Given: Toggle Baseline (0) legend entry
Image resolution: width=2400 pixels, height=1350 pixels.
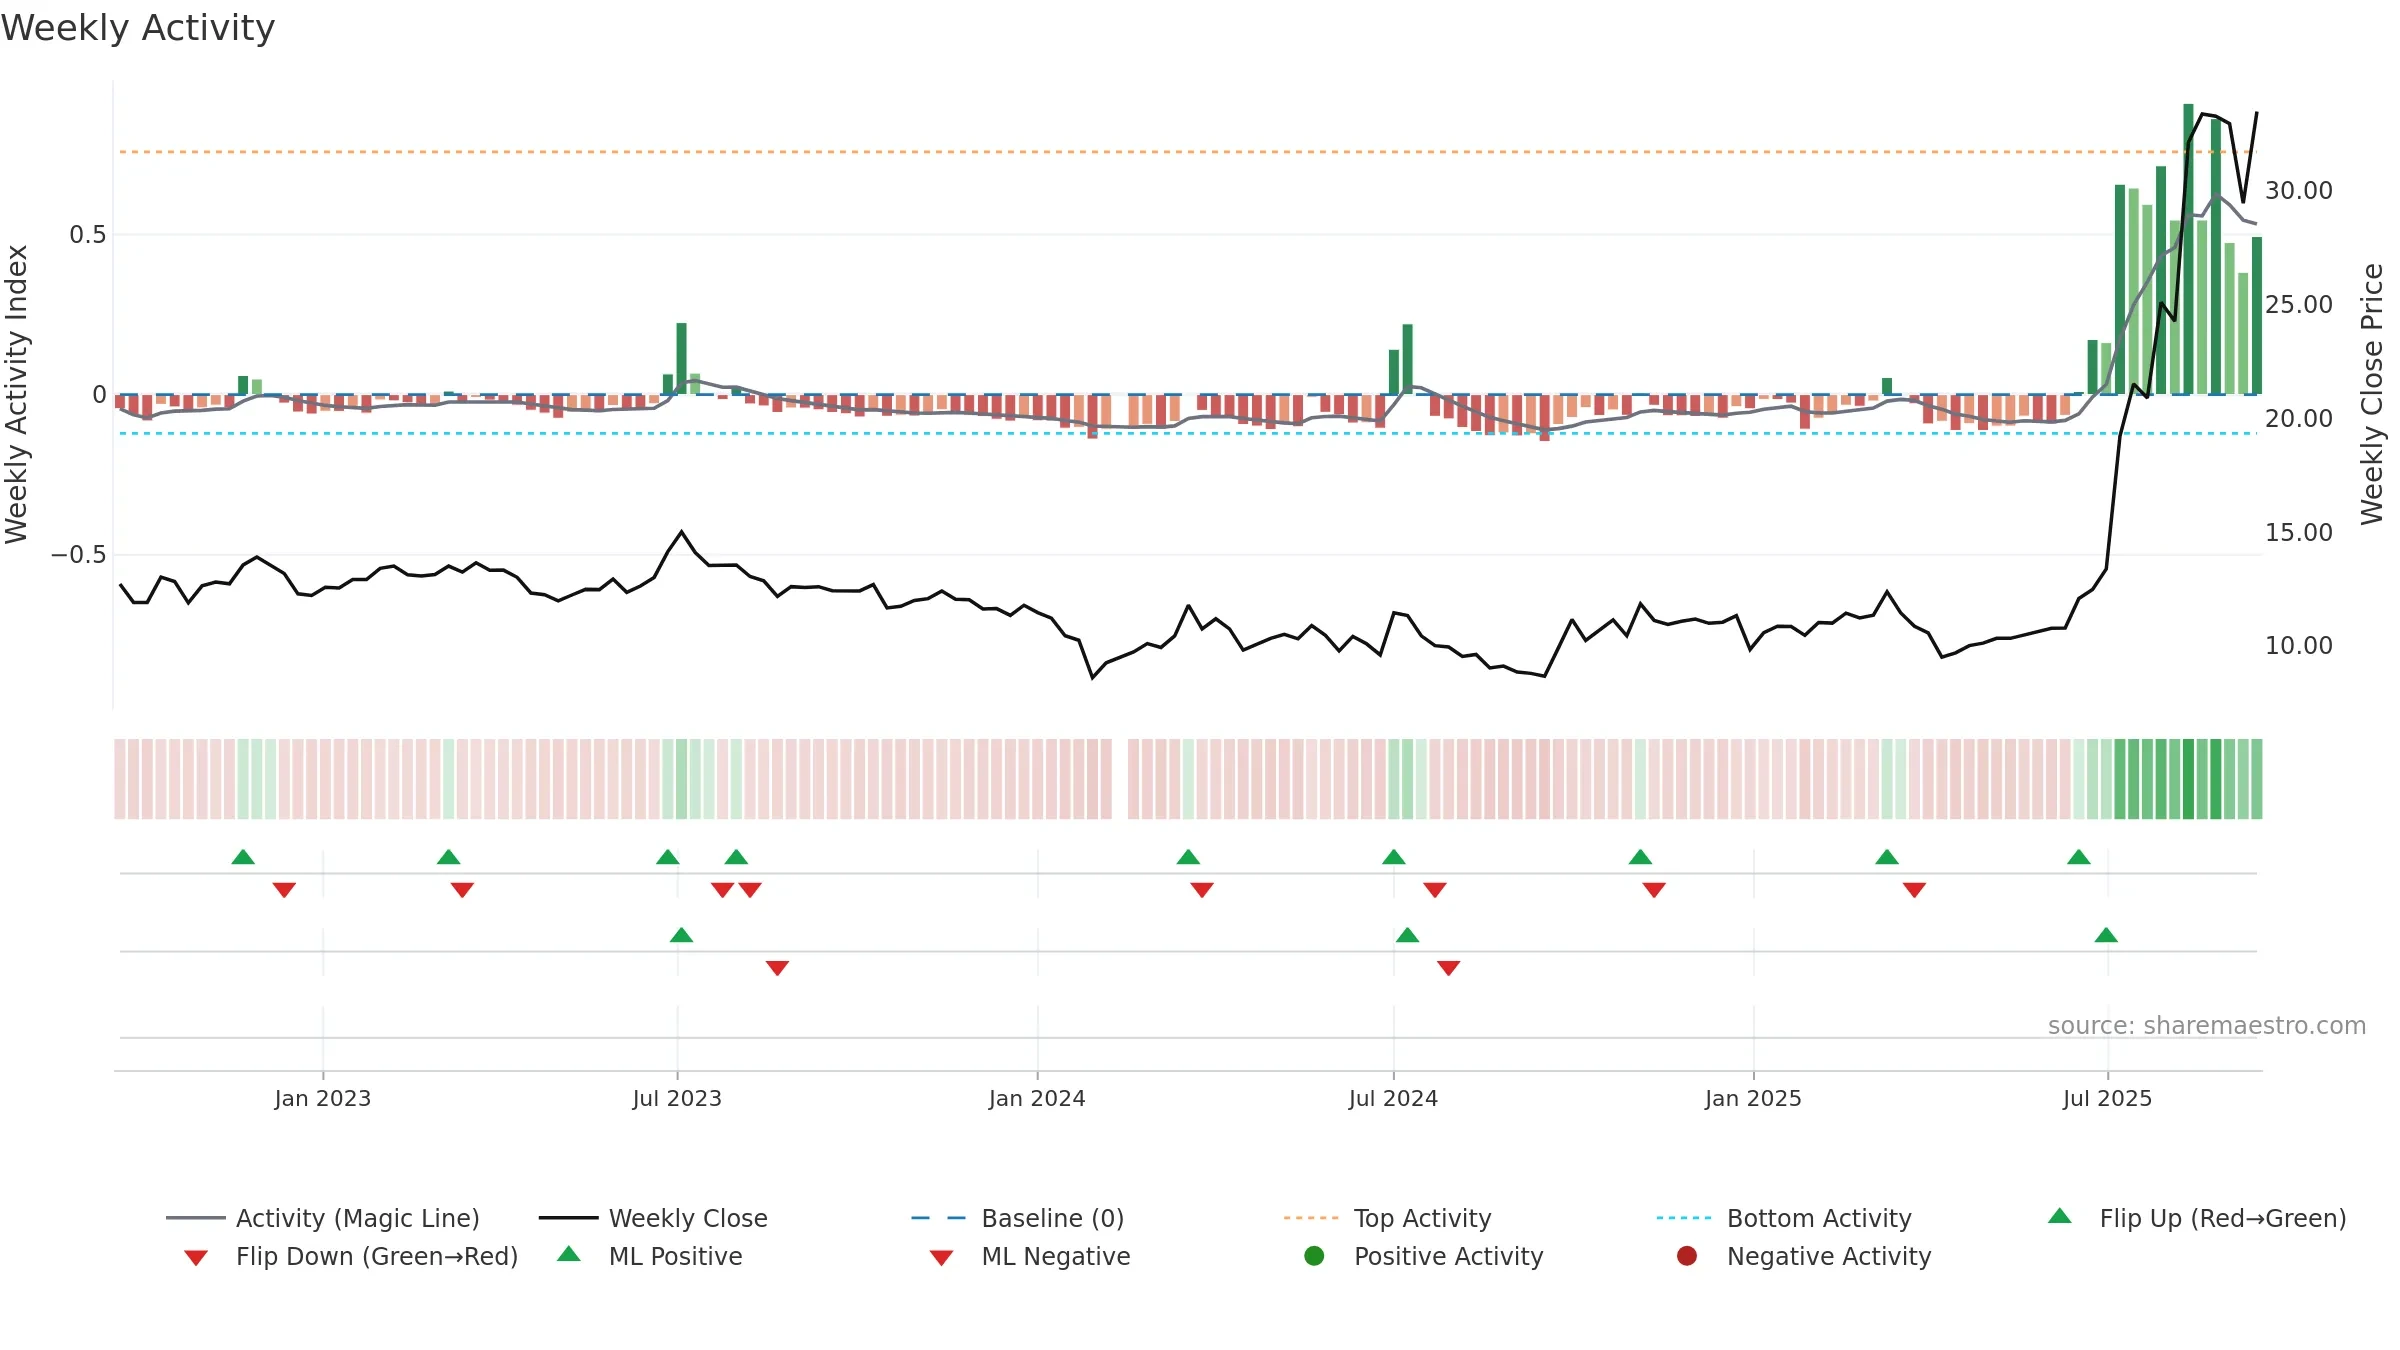Looking at the screenshot, I should coord(1018,1218).
